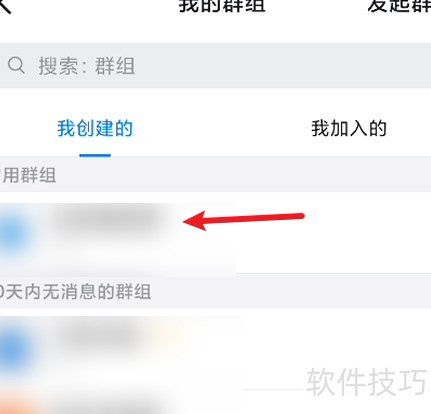This screenshot has height=414, width=431.
Task: Click the bottom blurred group row
Action: pyautogui.click(x=215, y=403)
